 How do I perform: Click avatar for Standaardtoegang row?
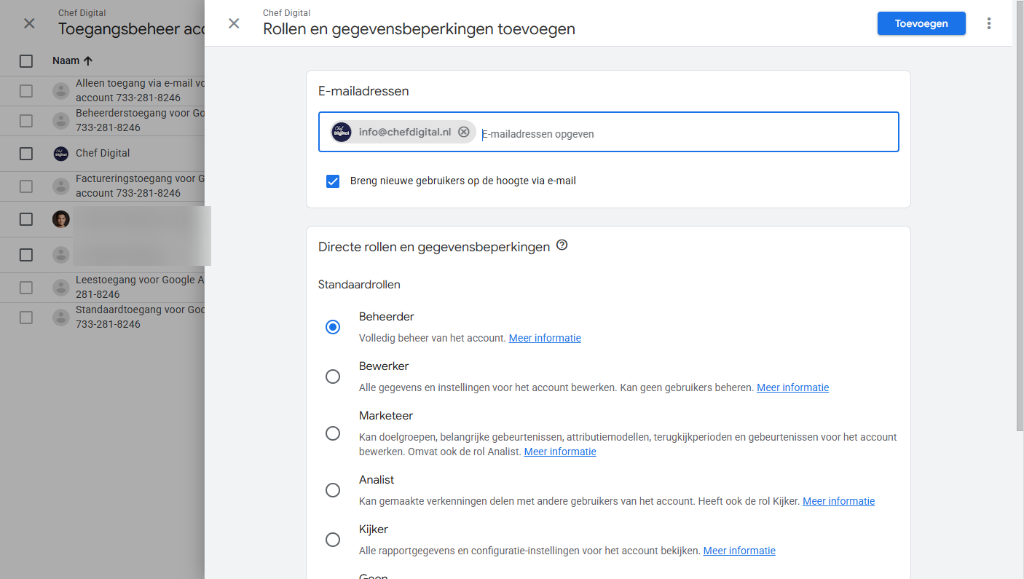pyautogui.click(x=61, y=317)
